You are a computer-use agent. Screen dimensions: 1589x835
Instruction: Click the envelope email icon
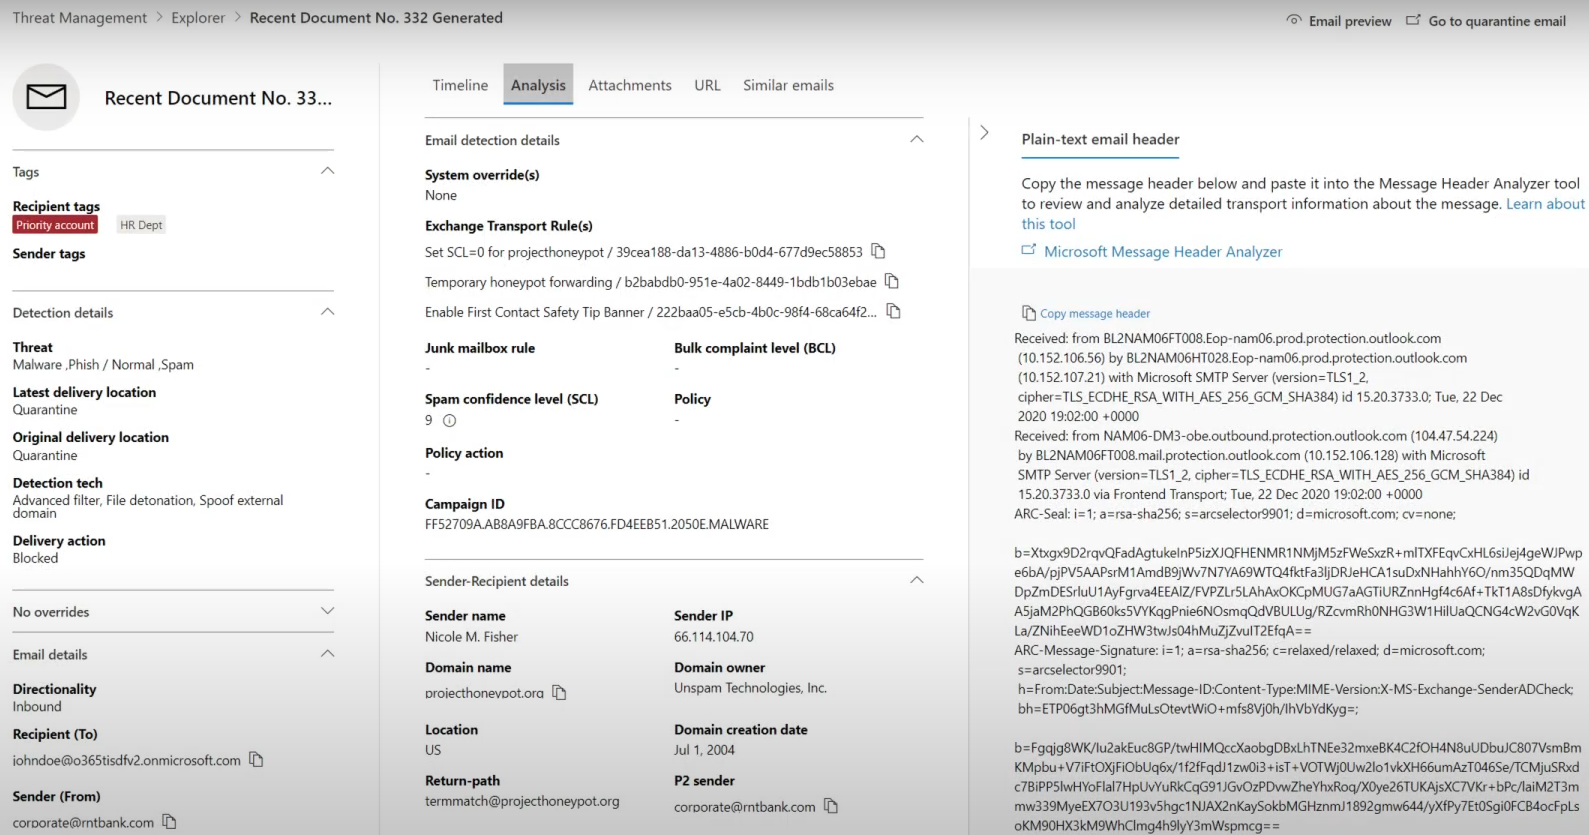[x=46, y=97]
